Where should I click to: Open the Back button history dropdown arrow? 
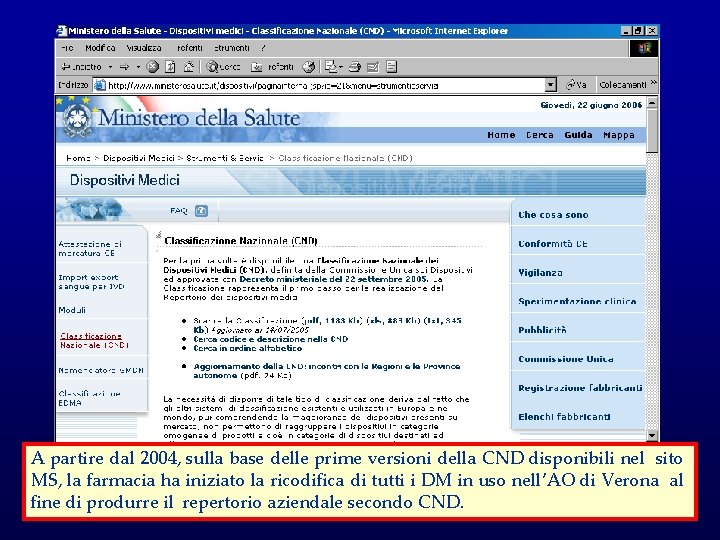(110, 67)
